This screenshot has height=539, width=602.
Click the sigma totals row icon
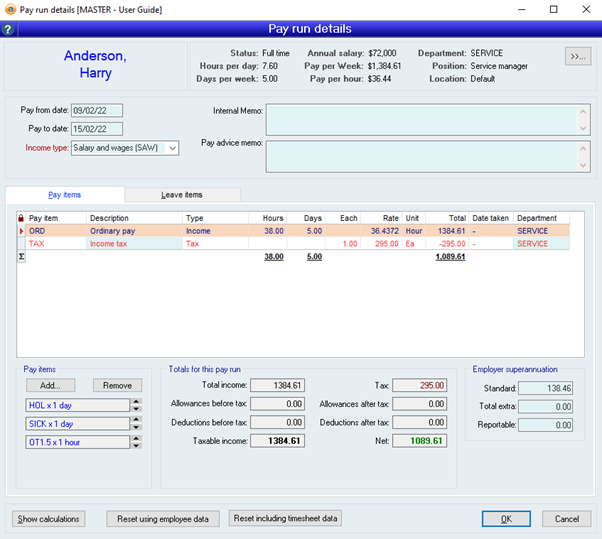[21, 256]
